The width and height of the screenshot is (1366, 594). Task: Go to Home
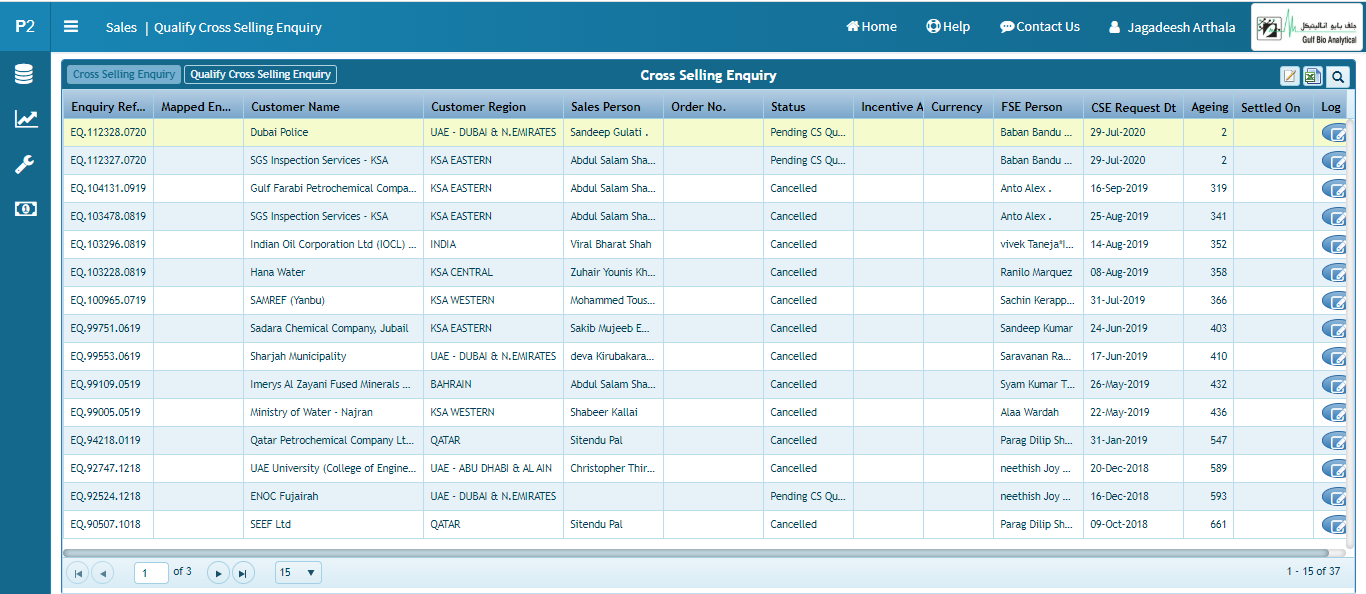[x=871, y=27]
